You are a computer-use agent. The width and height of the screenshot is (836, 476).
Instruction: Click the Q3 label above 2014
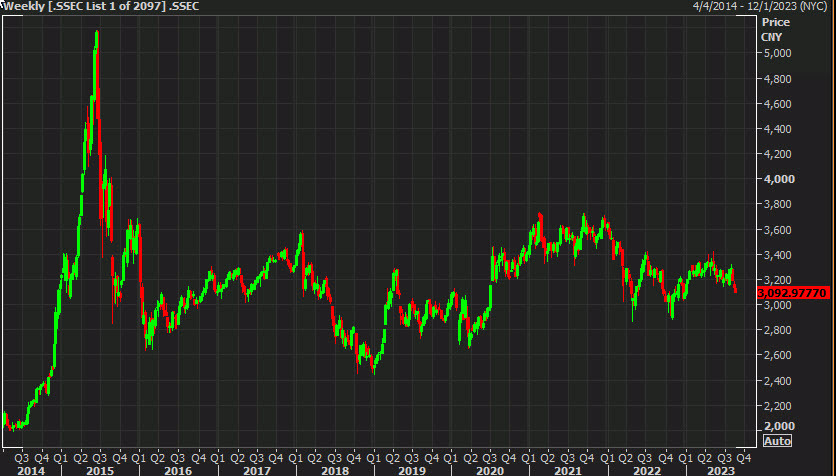(22, 458)
